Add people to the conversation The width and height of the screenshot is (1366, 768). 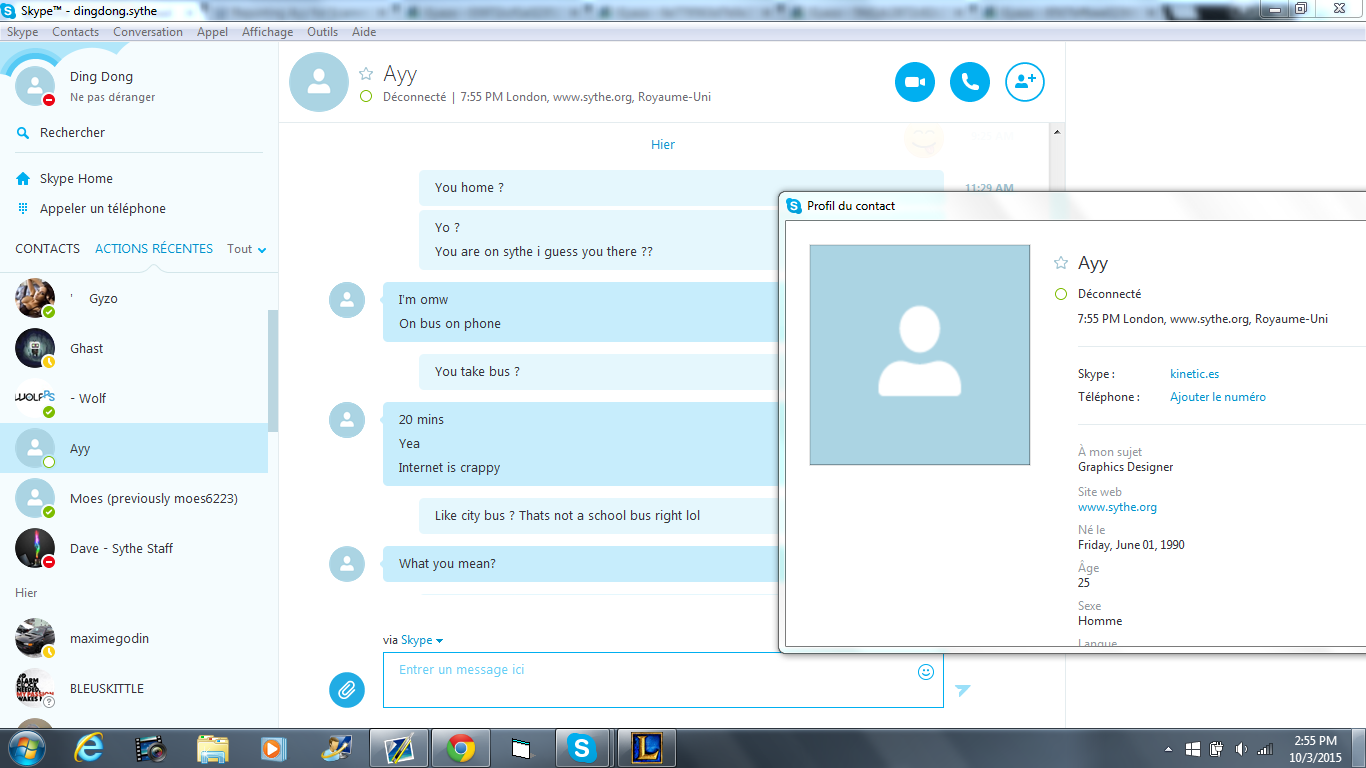[x=1024, y=82]
